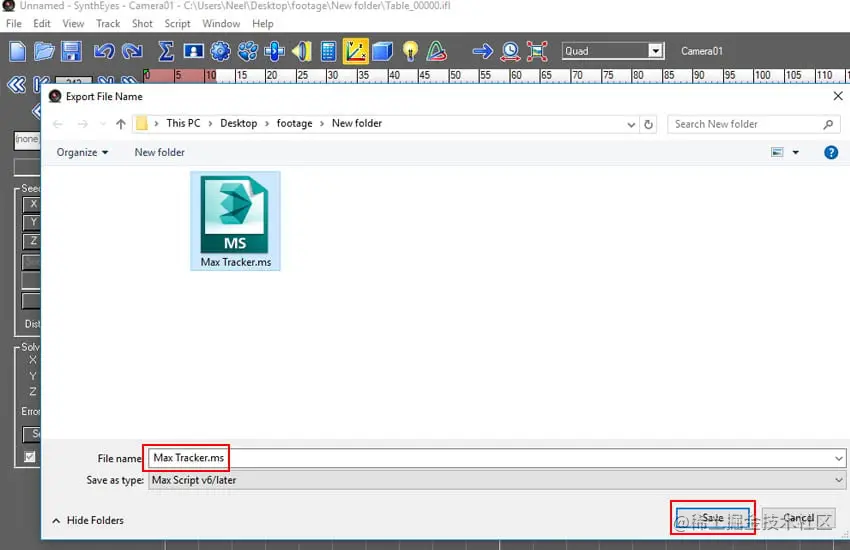Screen dimensions: 850x550
Task: Open dialog help question mark icon
Action: tap(830, 153)
